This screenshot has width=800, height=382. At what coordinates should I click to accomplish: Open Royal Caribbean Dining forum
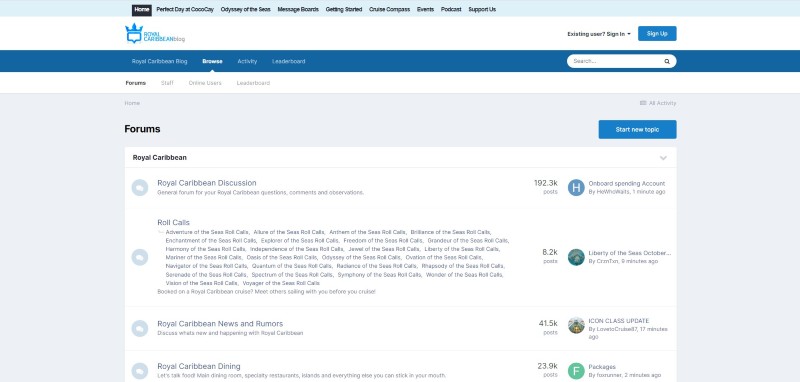click(198, 366)
